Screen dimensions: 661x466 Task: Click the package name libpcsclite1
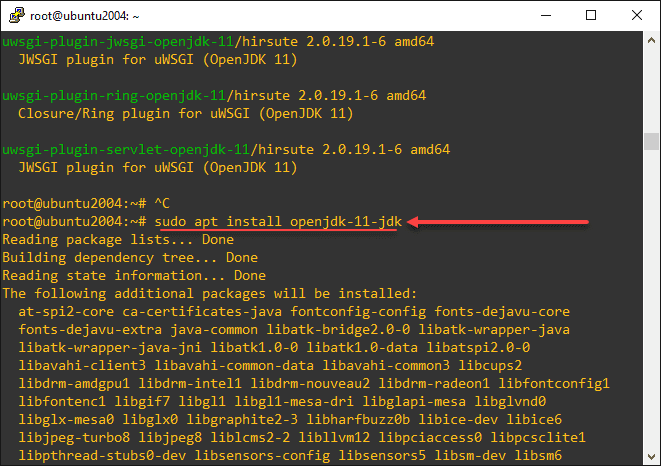(x=538, y=437)
